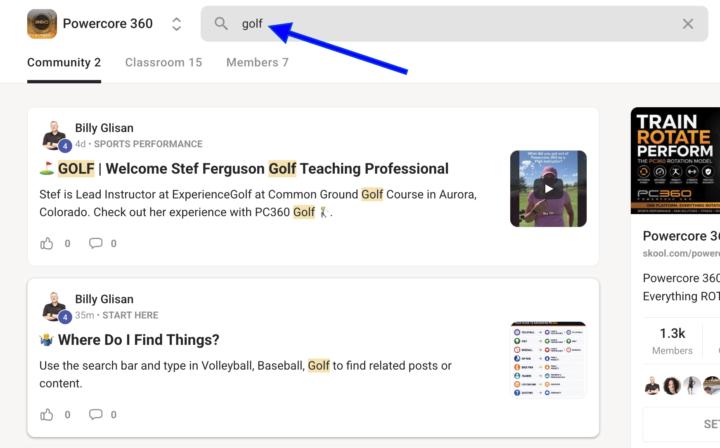Expand the Powercore 360 group switcher arrows
Screen dimensions: 720x448
point(176,24)
